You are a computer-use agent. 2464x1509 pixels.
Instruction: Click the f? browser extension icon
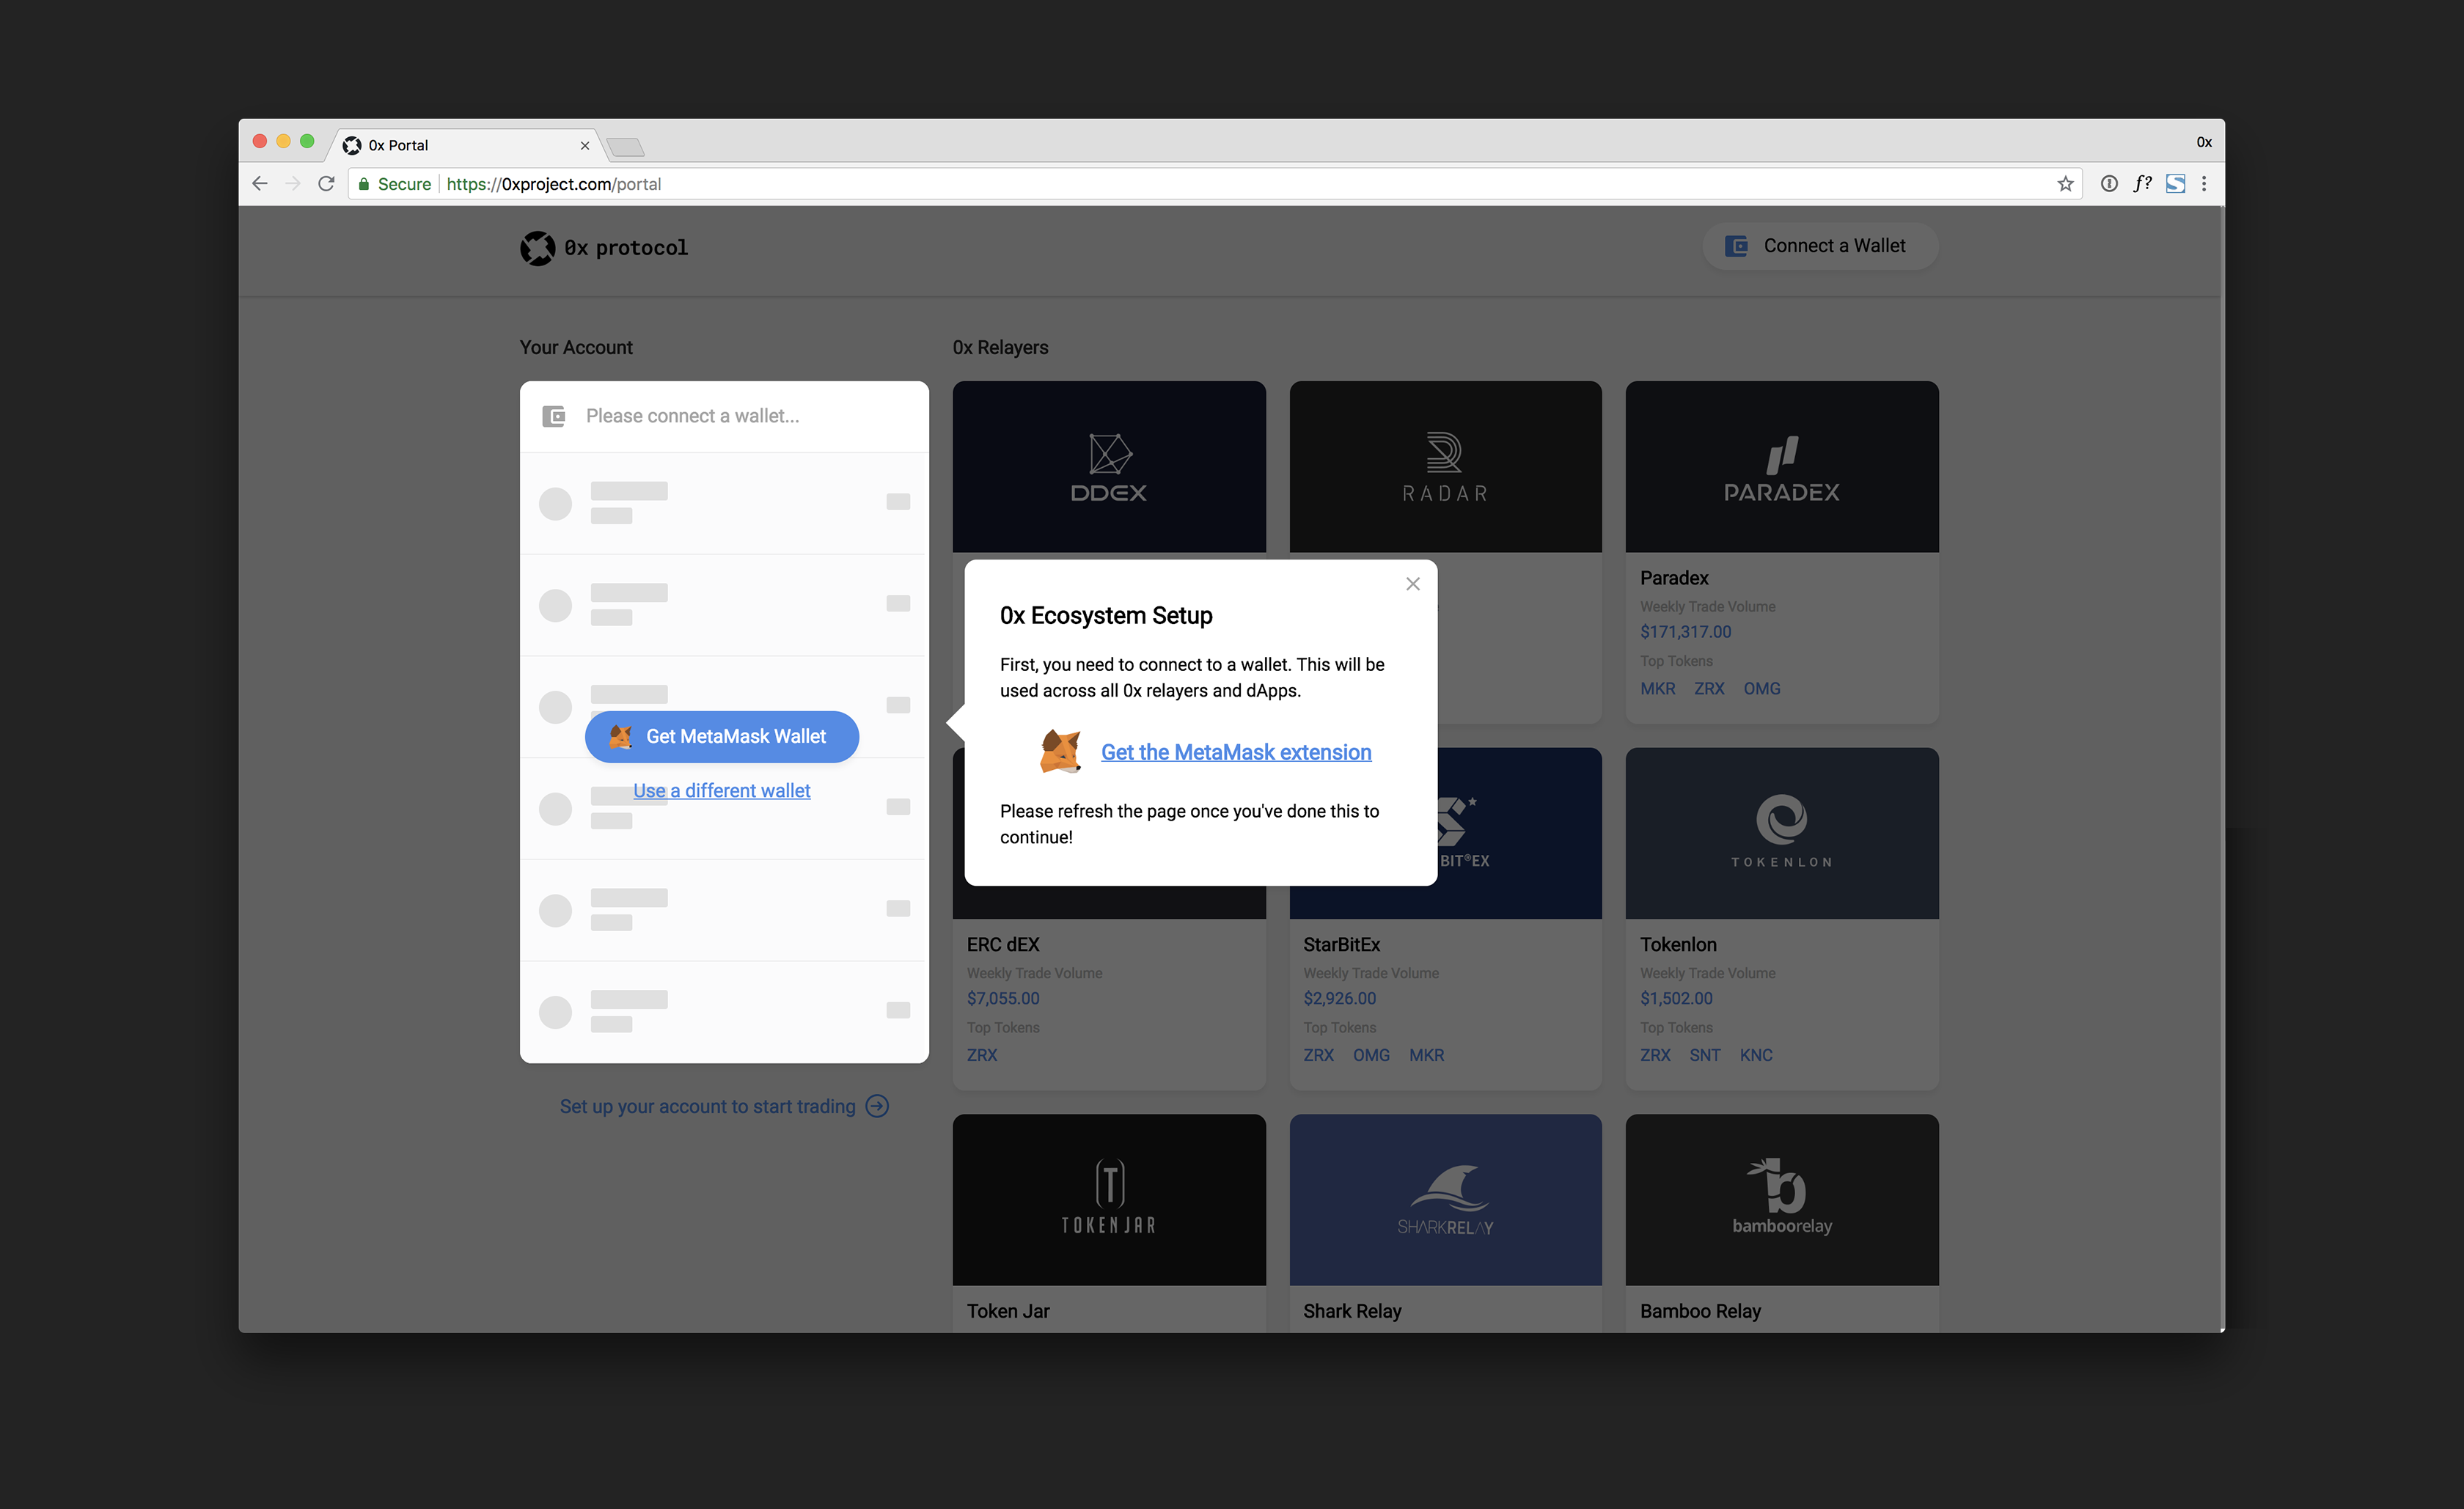(2142, 184)
